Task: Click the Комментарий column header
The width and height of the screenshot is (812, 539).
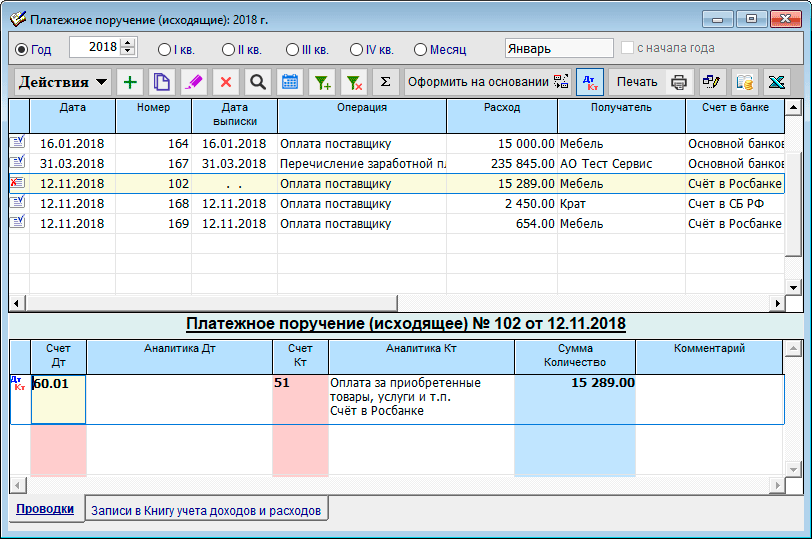Action: coord(709,356)
